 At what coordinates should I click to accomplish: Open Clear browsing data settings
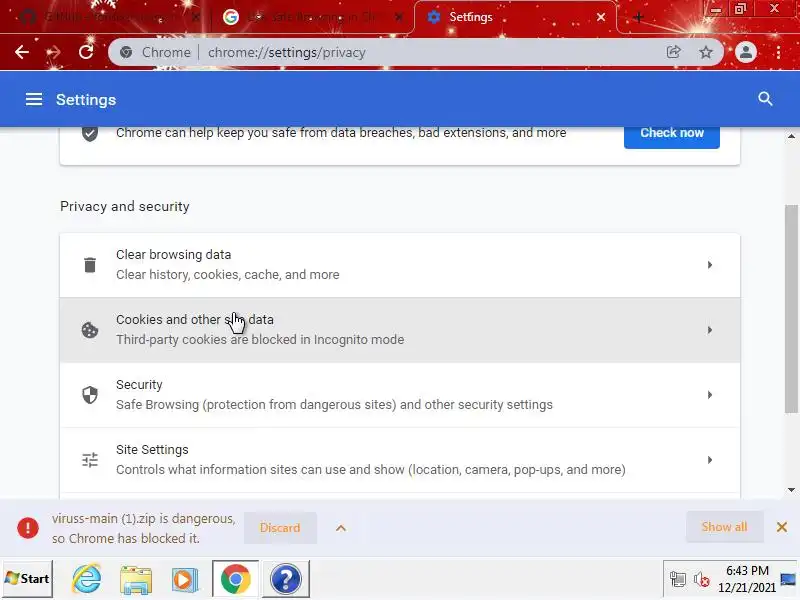(x=399, y=265)
